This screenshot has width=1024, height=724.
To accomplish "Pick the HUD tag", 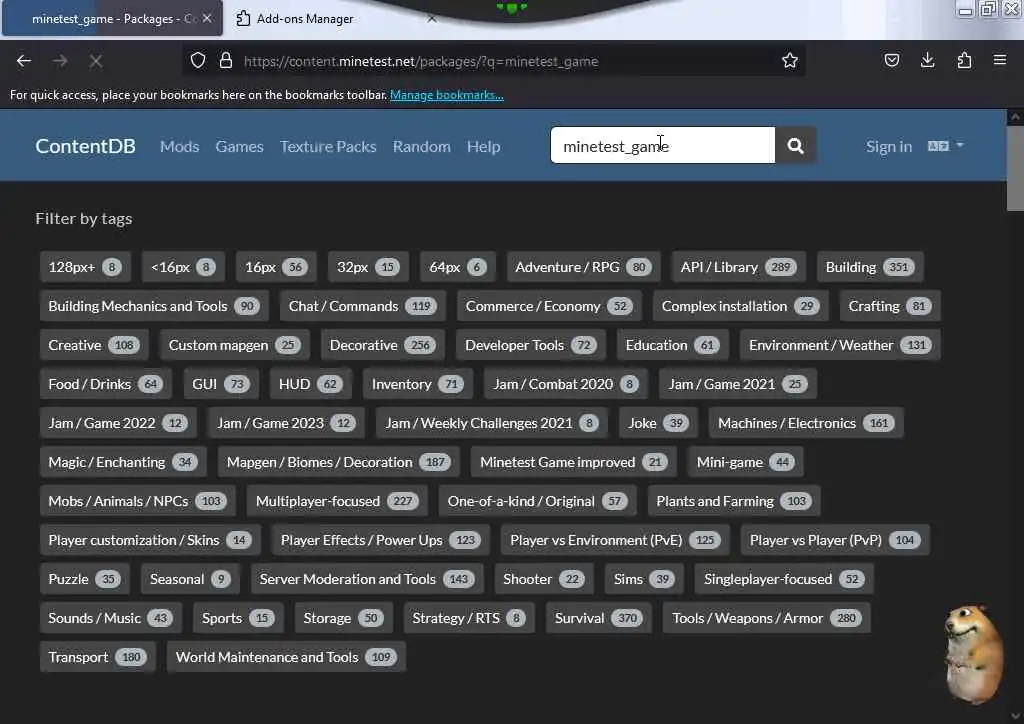I will point(311,385).
